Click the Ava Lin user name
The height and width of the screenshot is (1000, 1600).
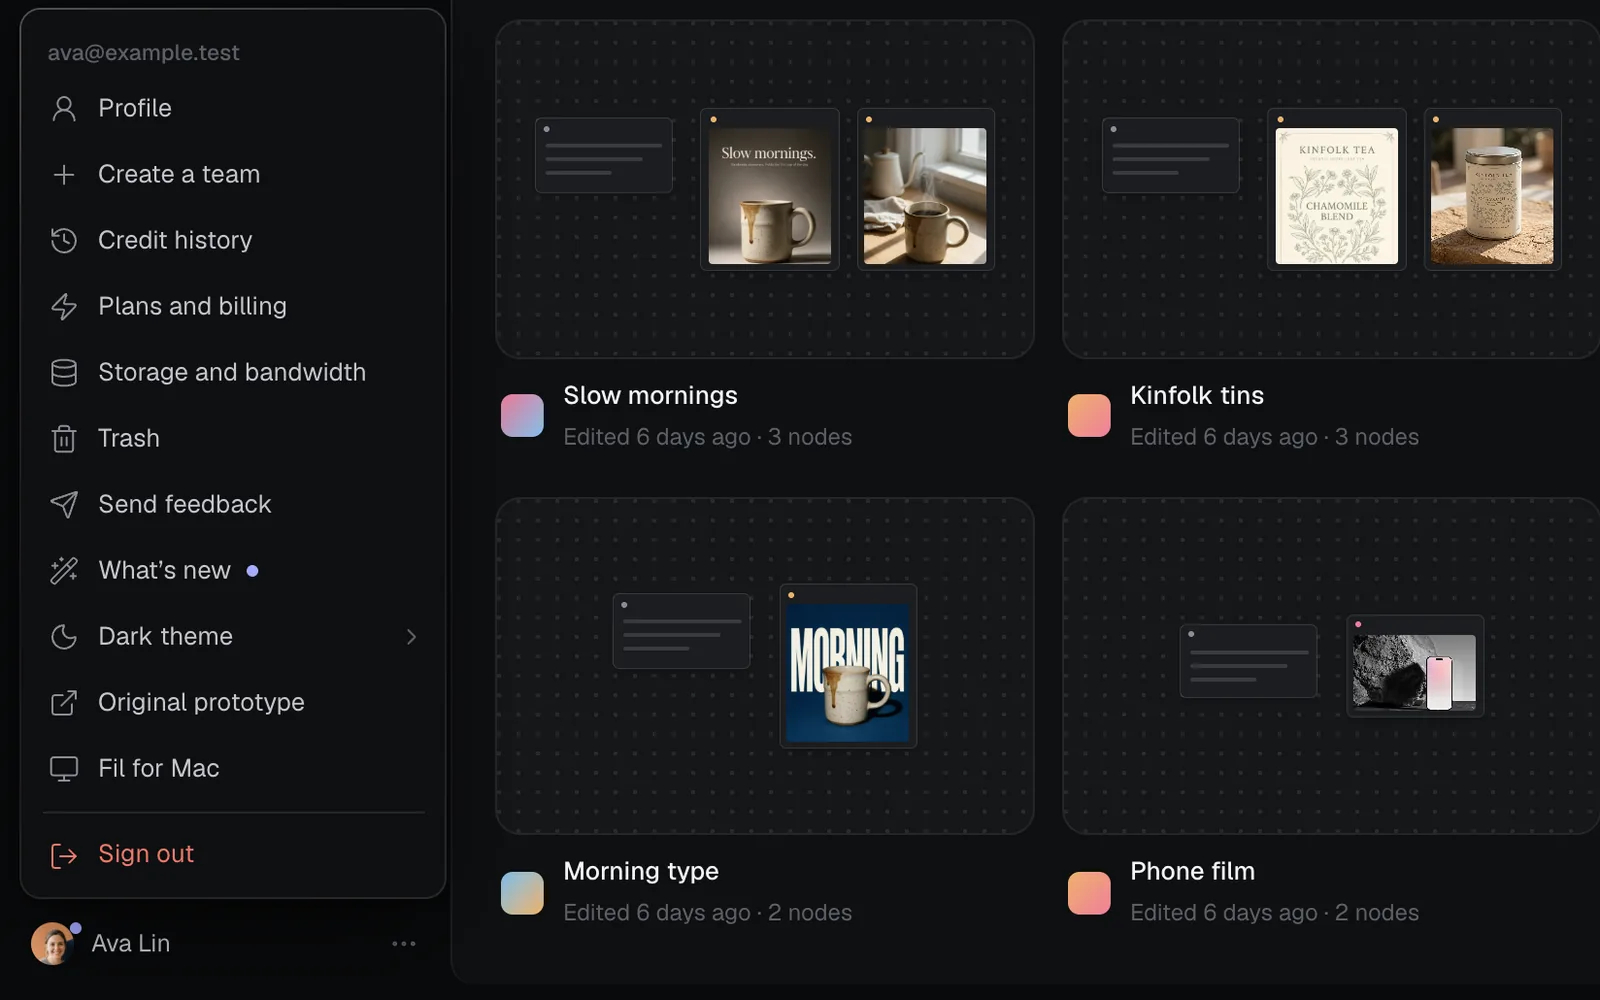[131, 943]
